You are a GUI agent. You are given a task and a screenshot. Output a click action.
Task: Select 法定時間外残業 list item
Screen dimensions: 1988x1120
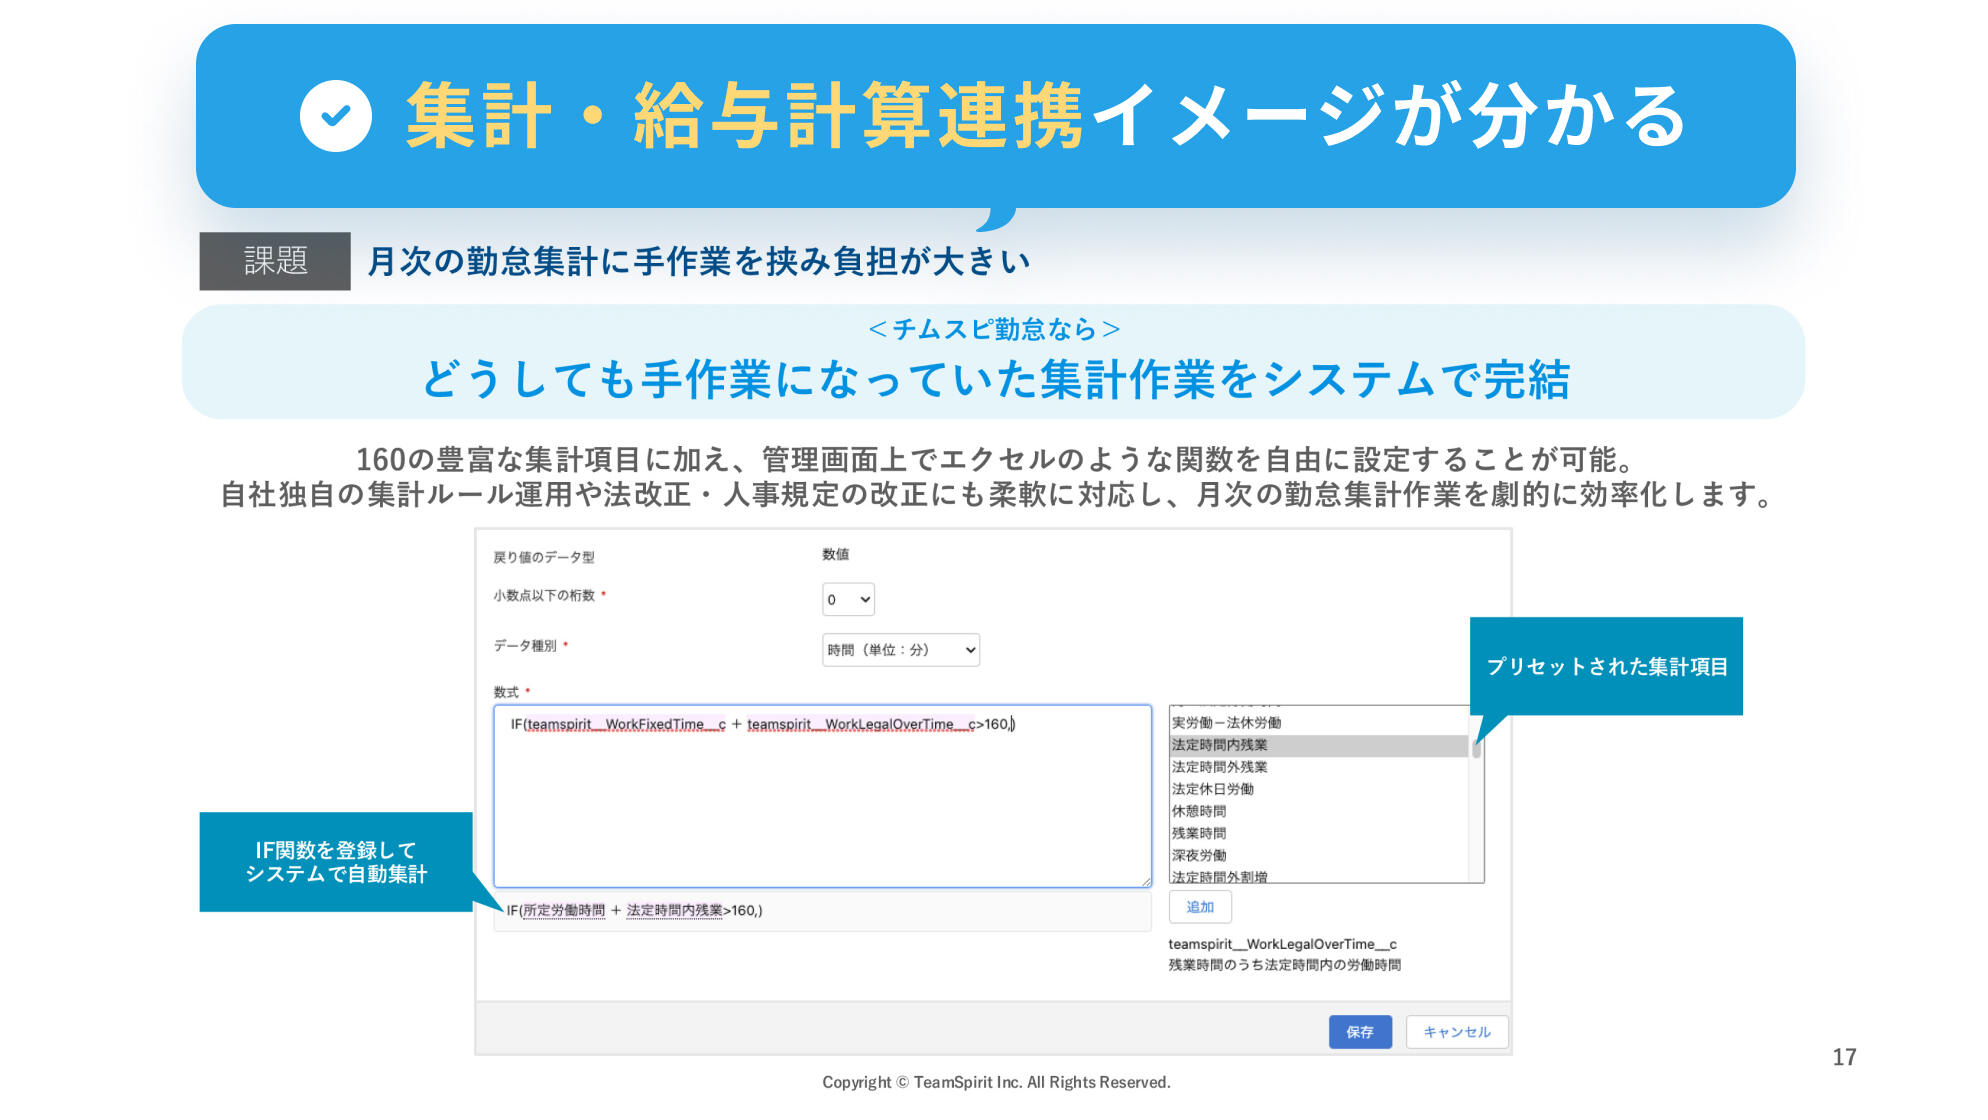point(1220,767)
